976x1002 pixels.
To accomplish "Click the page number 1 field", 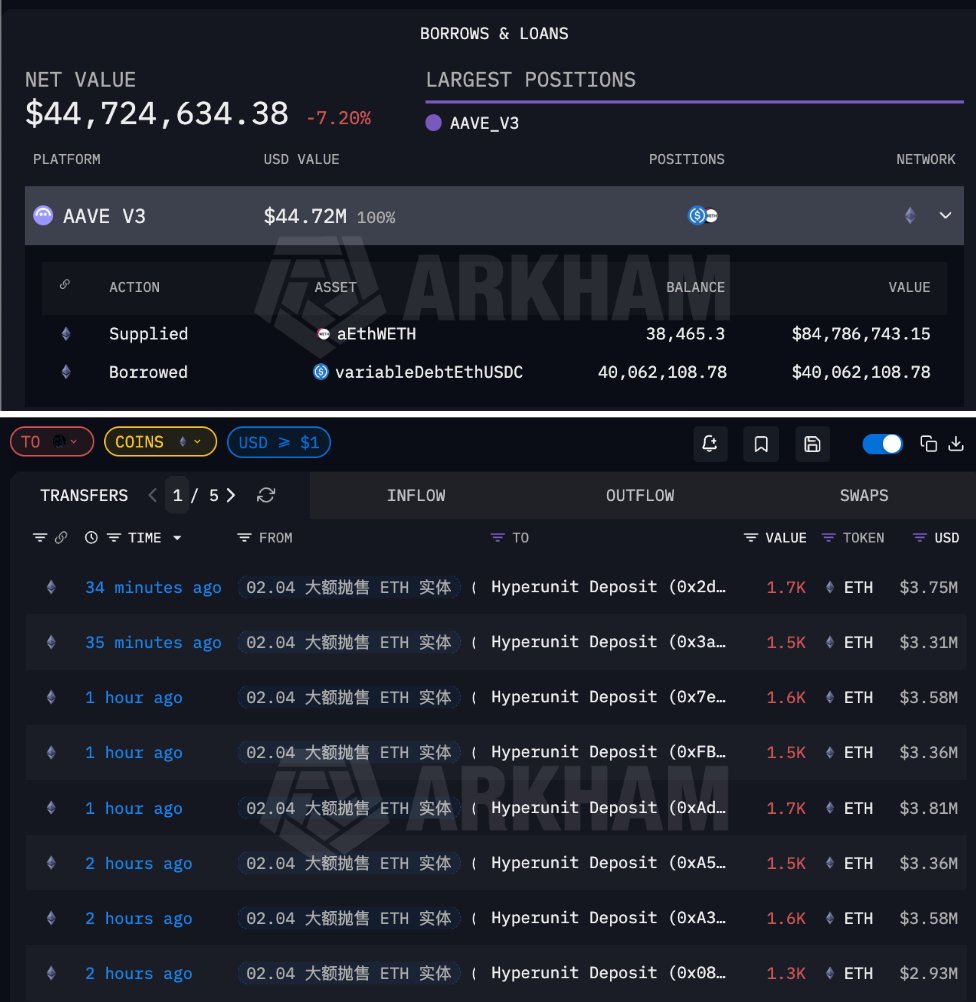I will [x=177, y=495].
